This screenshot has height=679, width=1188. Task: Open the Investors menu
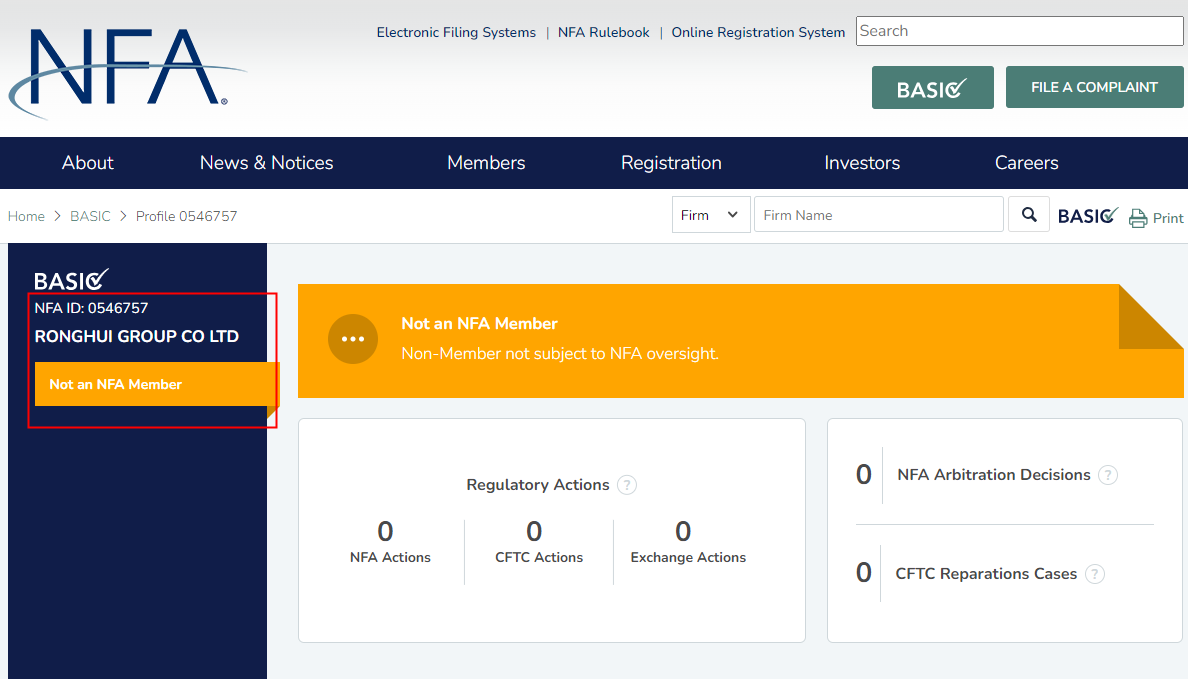pos(862,163)
